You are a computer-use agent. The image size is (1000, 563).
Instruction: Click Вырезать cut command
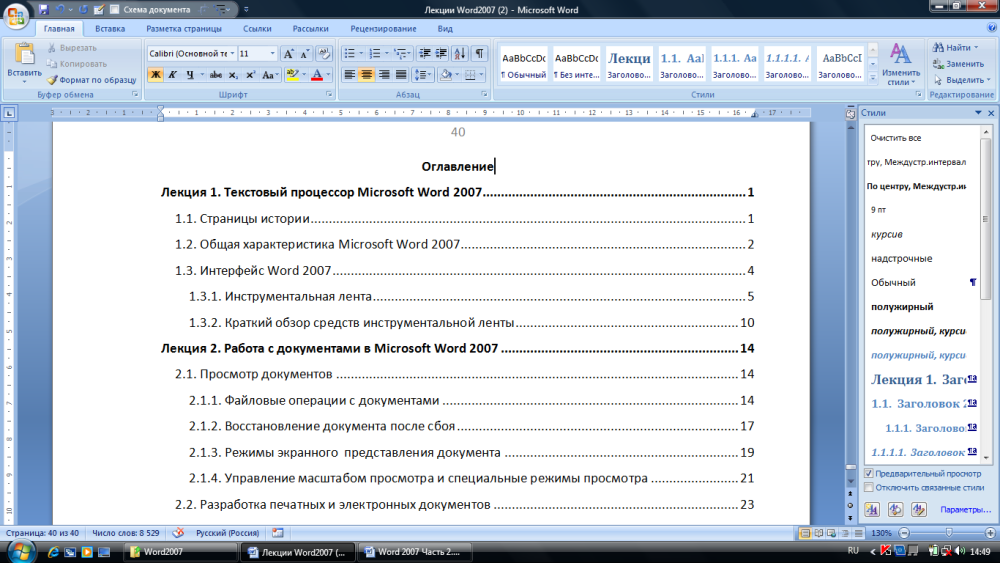click(72, 48)
